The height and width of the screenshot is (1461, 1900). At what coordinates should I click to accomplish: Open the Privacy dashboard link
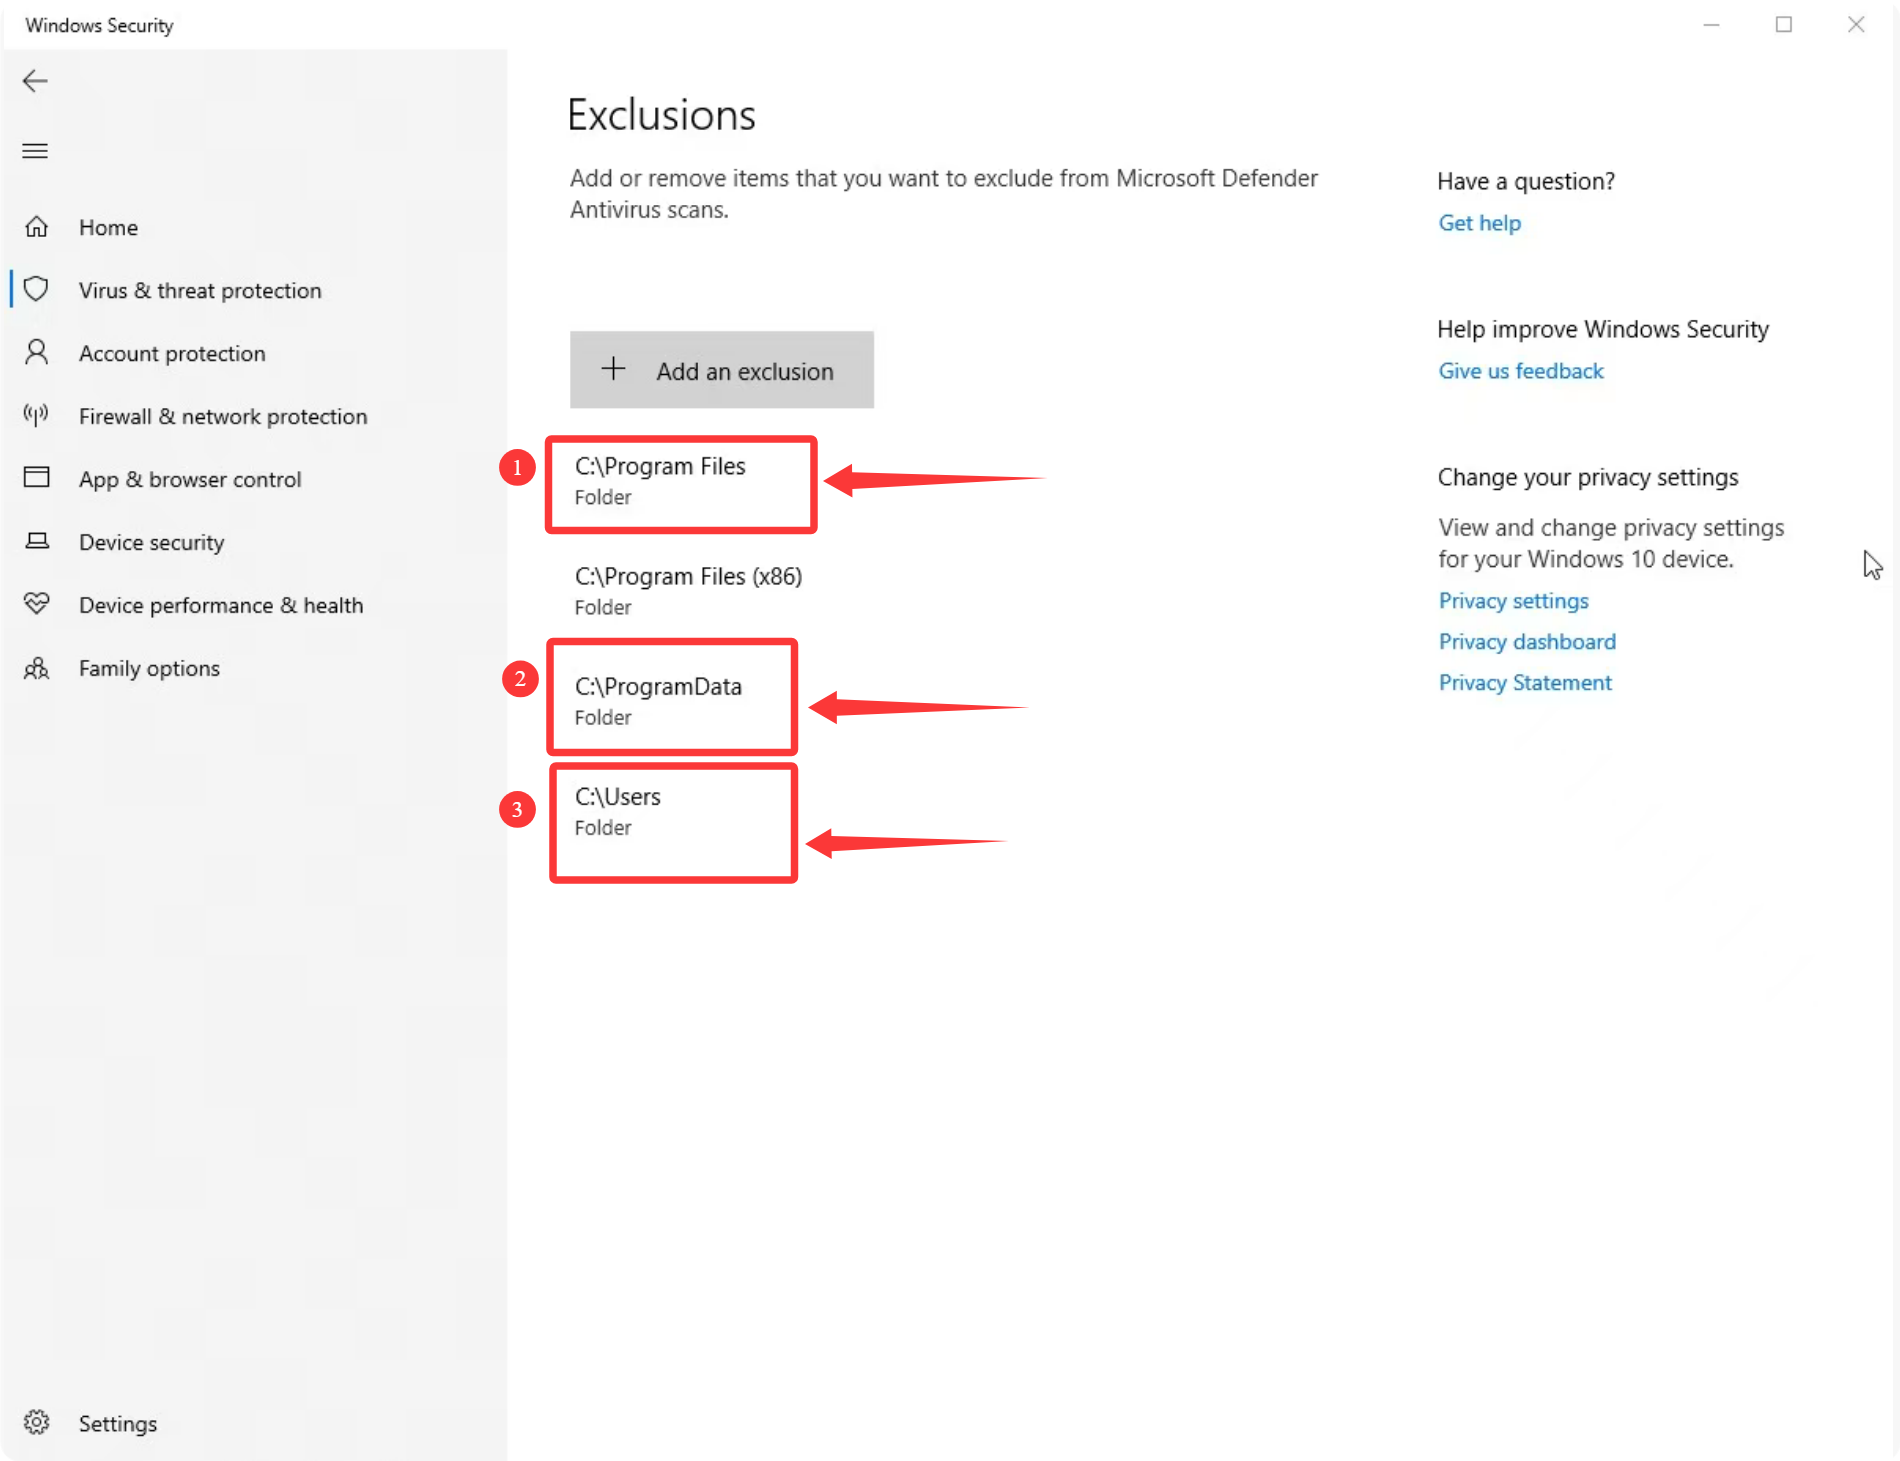click(x=1526, y=642)
